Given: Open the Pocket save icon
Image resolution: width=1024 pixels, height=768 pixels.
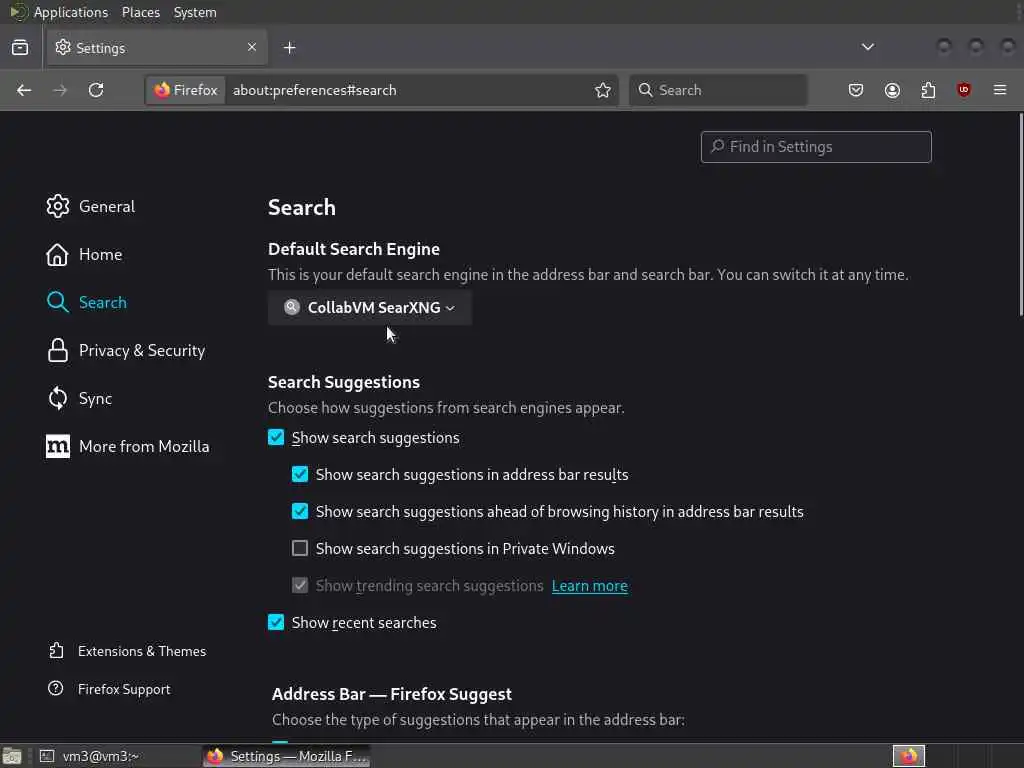Looking at the screenshot, I should coord(856,90).
